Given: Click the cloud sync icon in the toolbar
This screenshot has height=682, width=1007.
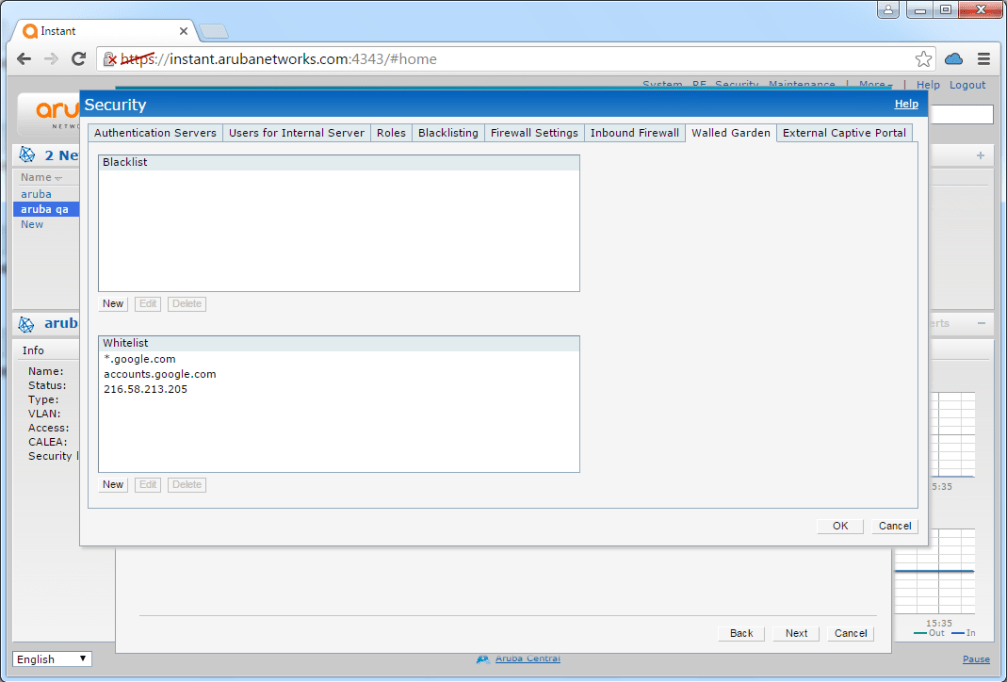Looking at the screenshot, I should coord(953,59).
